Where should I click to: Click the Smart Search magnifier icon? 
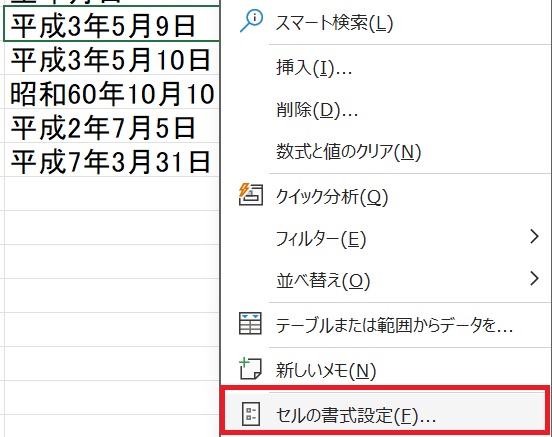click(251, 21)
